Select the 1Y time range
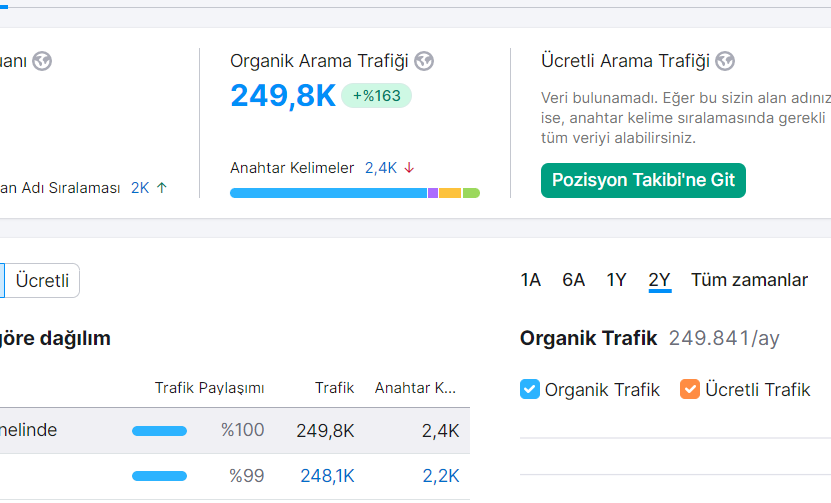This screenshot has width=831, height=503. [x=616, y=280]
